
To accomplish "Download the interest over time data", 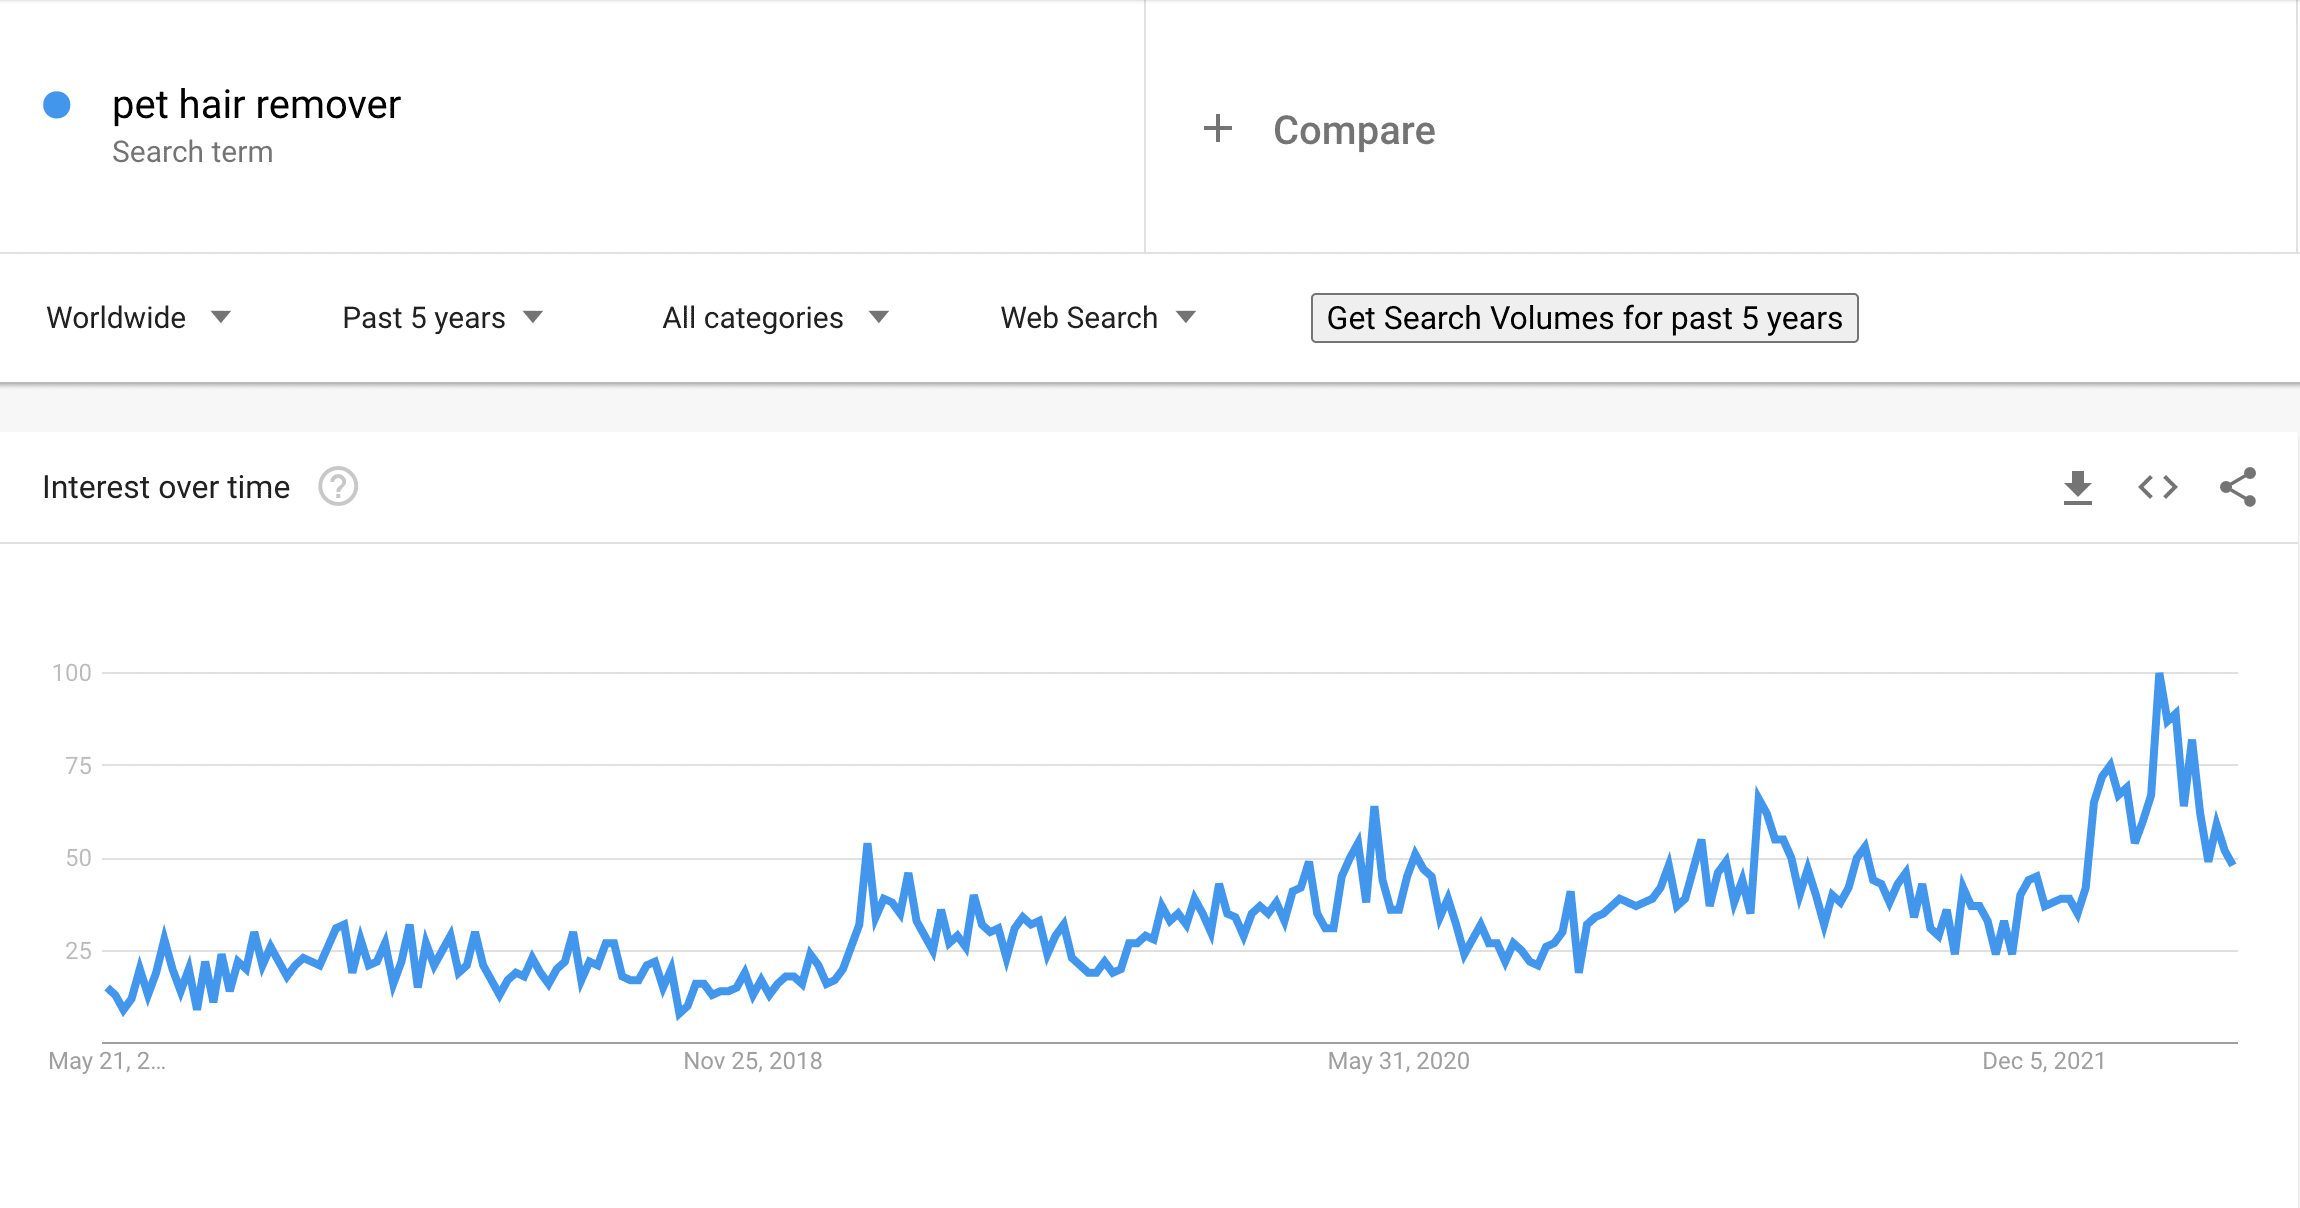I will (2077, 488).
